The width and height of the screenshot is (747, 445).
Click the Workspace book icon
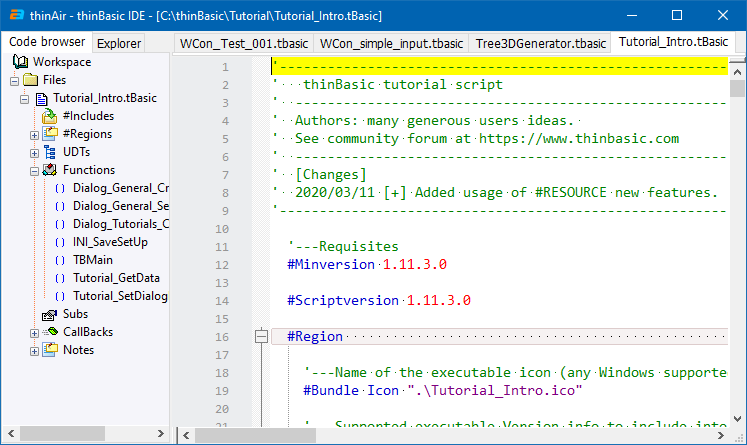pos(20,62)
